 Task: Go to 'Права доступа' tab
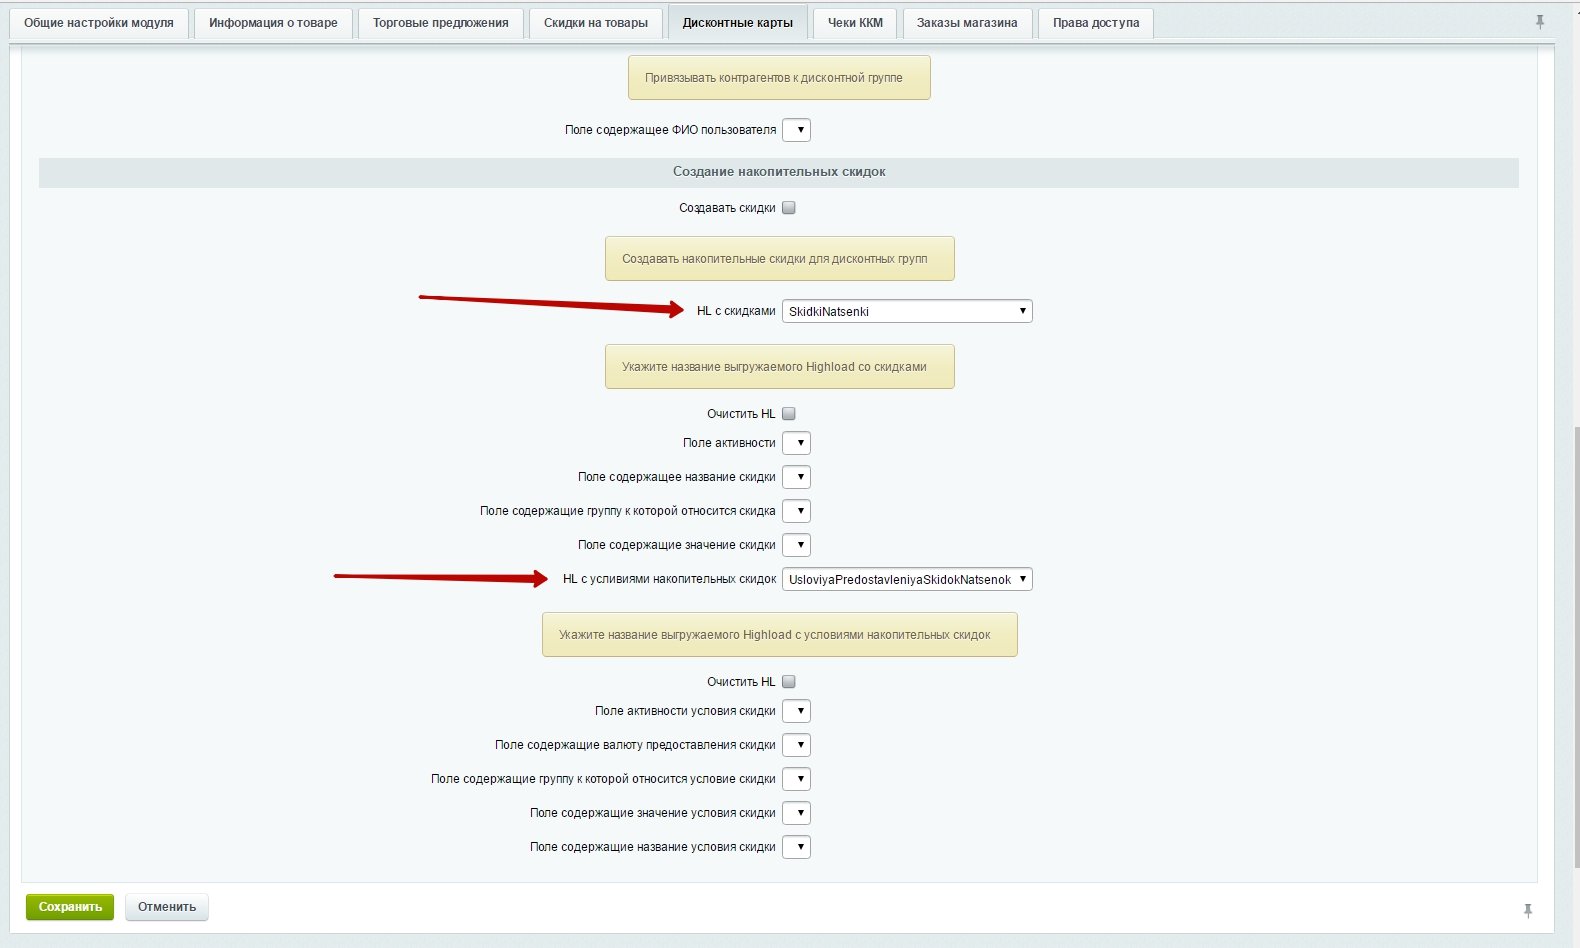1095,23
